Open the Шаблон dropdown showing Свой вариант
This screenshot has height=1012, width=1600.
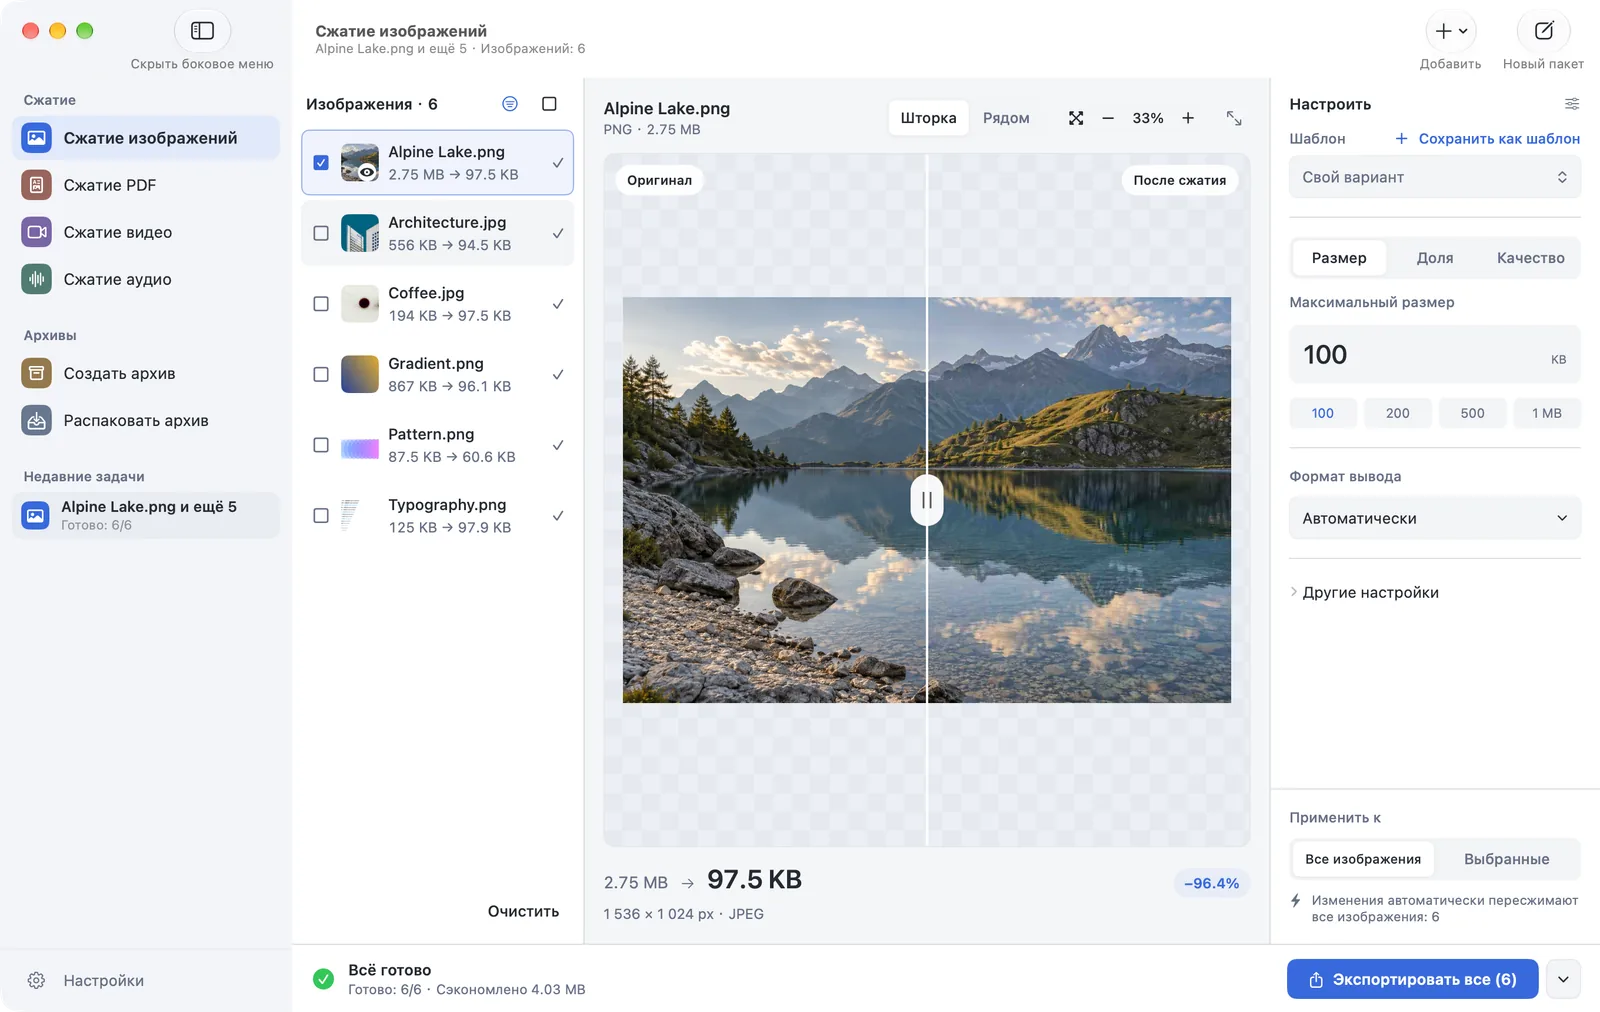(x=1435, y=177)
